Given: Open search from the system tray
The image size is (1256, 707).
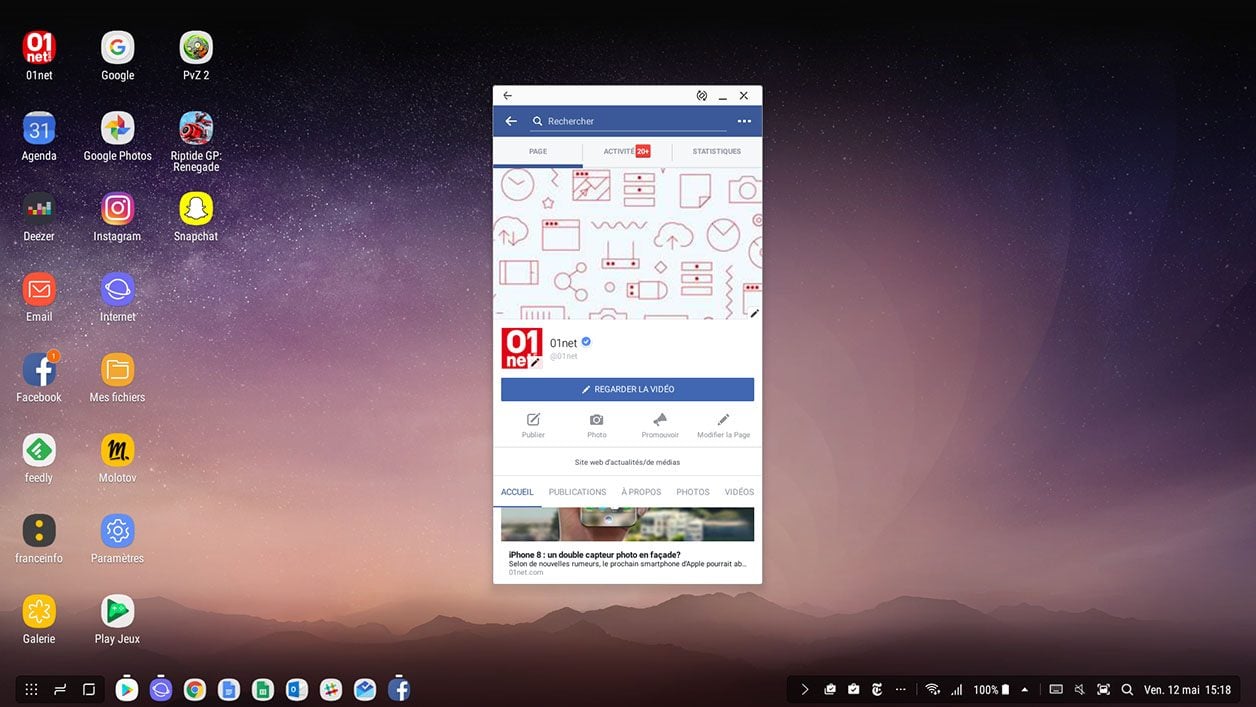Looking at the screenshot, I should 1127,689.
